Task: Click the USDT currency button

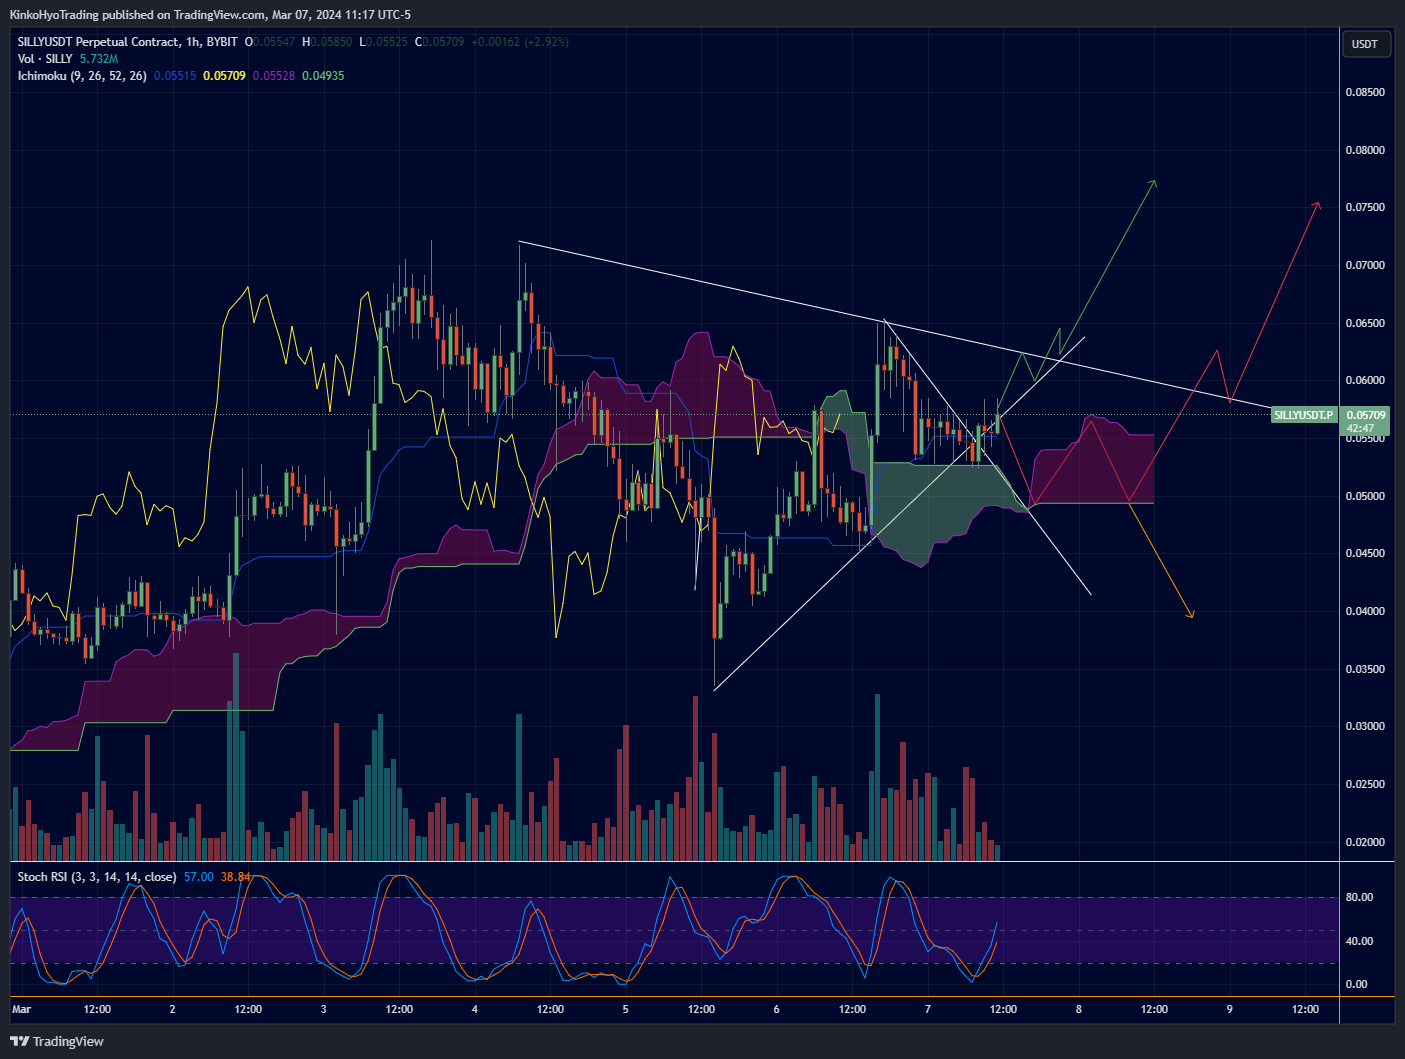Action: (1365, 44)
